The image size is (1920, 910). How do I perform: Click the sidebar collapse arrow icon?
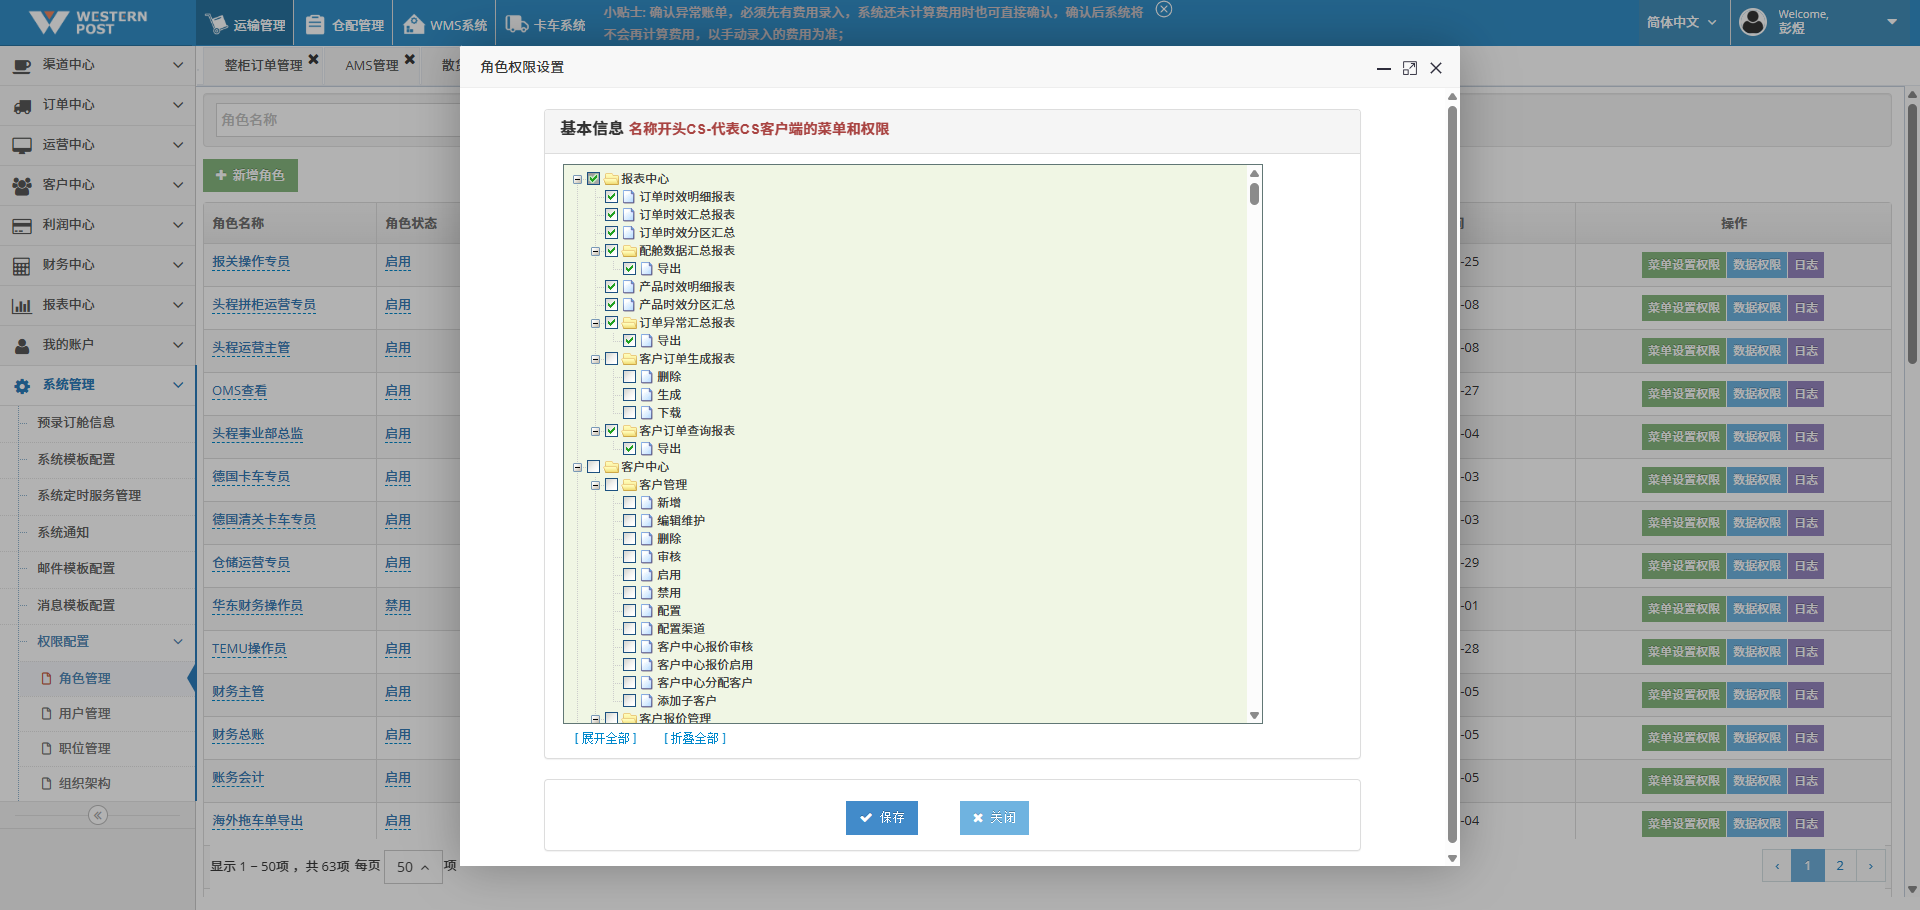(98, 815)
